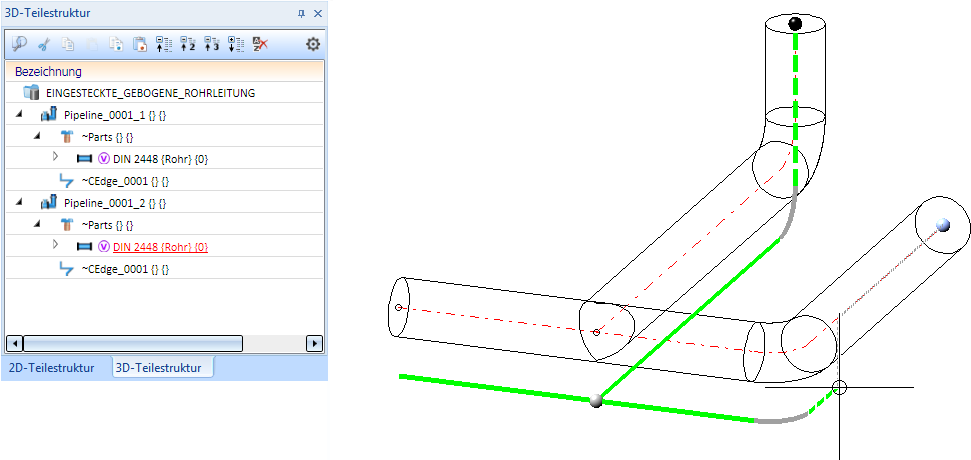The width and height of the screenshot is (971, 460).
Task: Collapse ~Parts under Pipeline_0001_2
Action: coord(37,224)
